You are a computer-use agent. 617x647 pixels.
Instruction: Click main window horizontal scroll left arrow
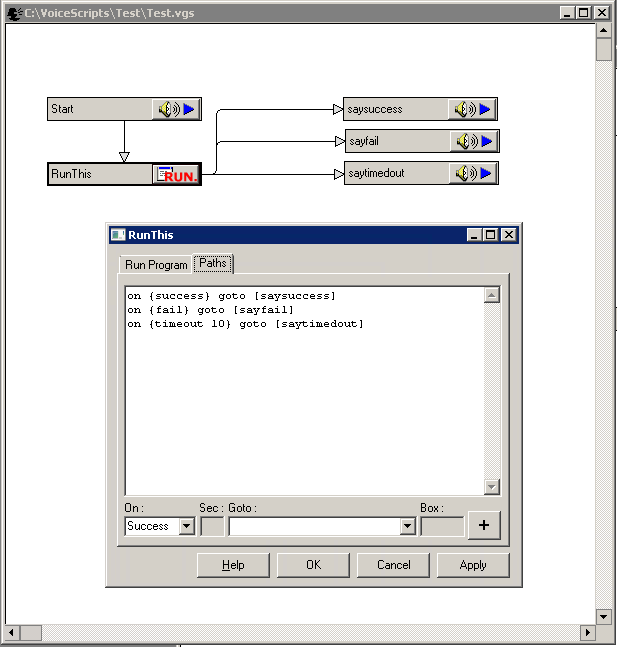coord(12,632)
